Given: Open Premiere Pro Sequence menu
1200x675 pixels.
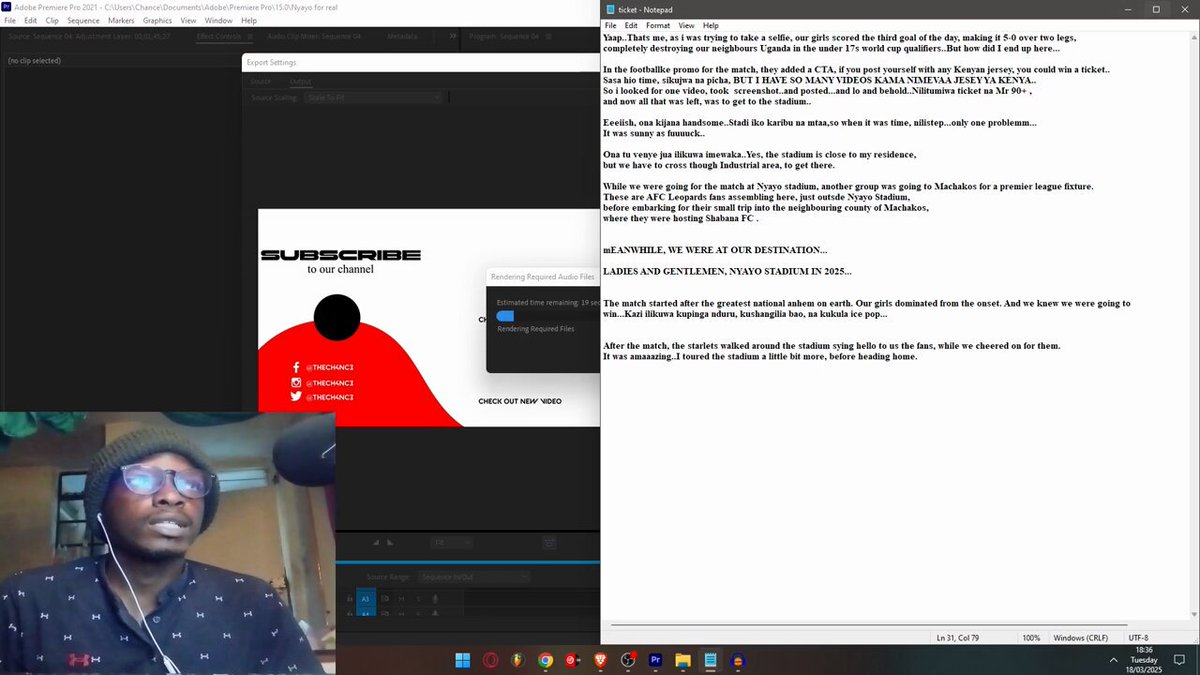Looking at the screenshot, I should 83,20.
